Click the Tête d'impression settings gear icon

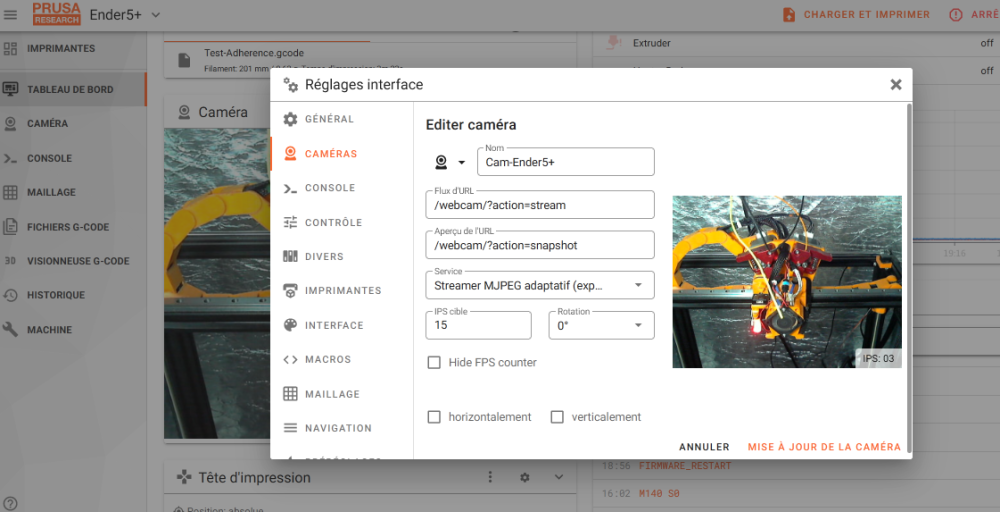pyautogui.click(x=524, y=477)
